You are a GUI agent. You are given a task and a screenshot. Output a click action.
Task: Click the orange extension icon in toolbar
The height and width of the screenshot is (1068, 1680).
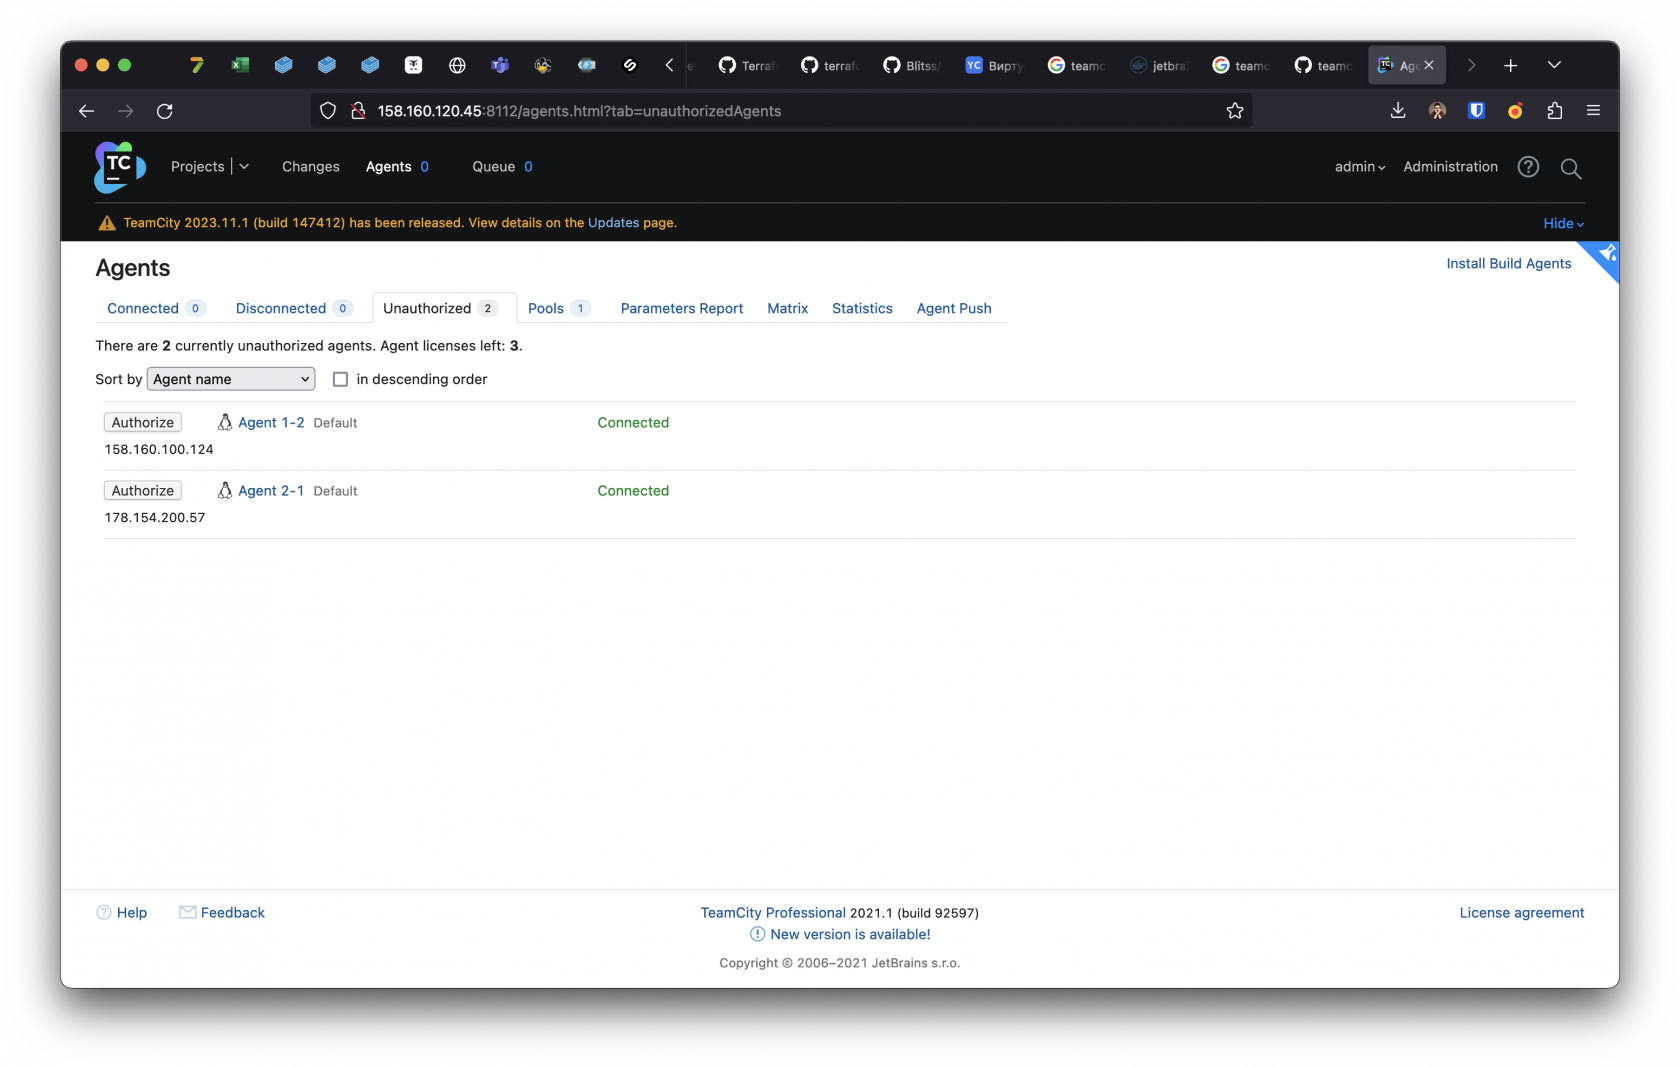pos(1515,111)
